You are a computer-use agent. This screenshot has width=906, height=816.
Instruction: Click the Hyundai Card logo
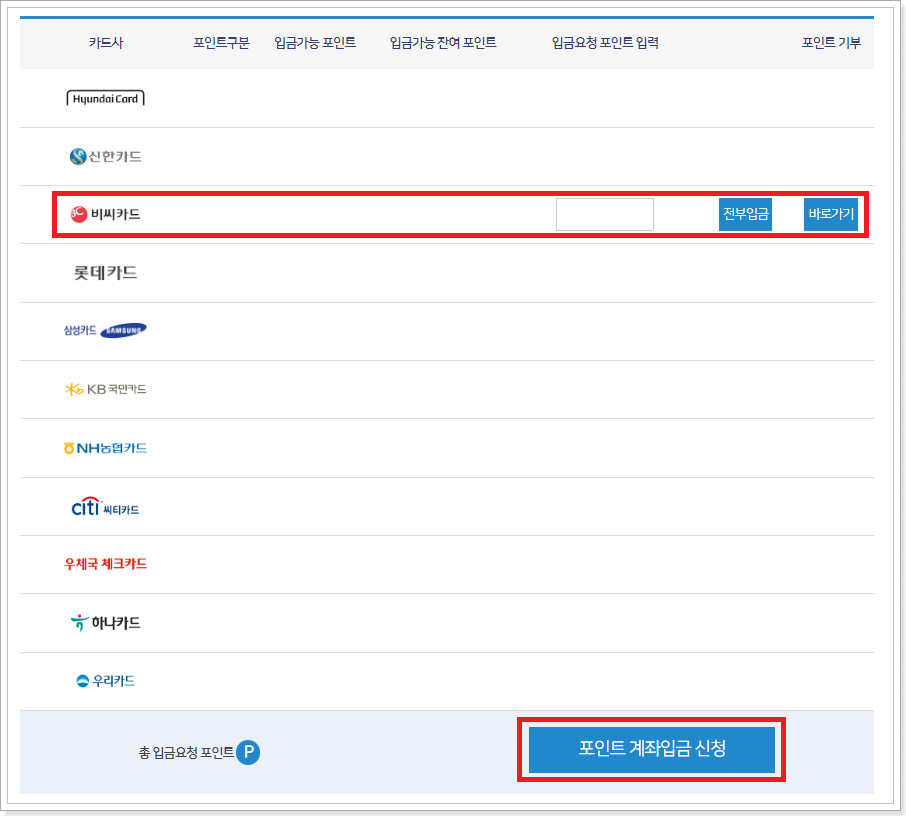(105, 98)
